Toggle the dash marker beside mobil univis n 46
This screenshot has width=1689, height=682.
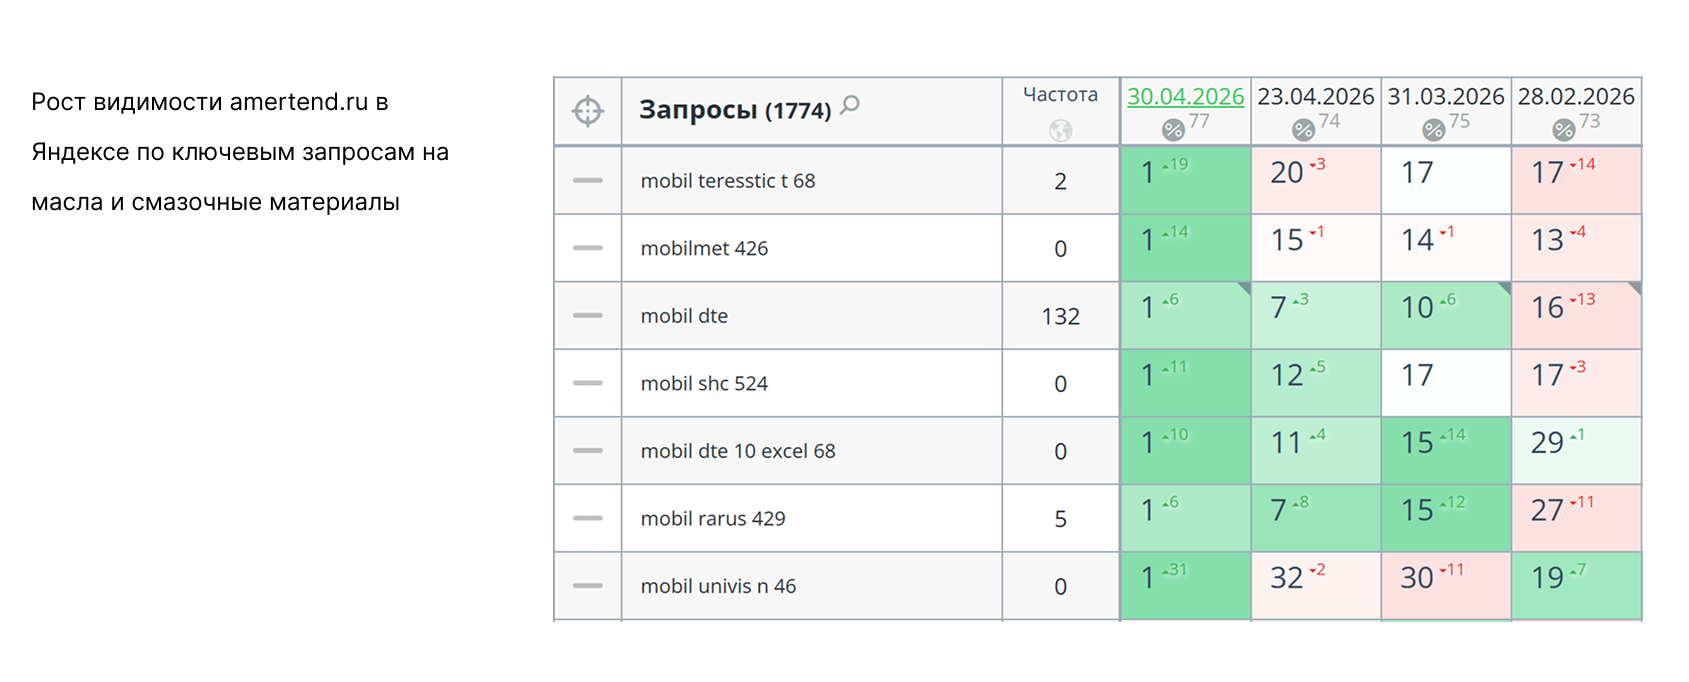click(588, 586)
